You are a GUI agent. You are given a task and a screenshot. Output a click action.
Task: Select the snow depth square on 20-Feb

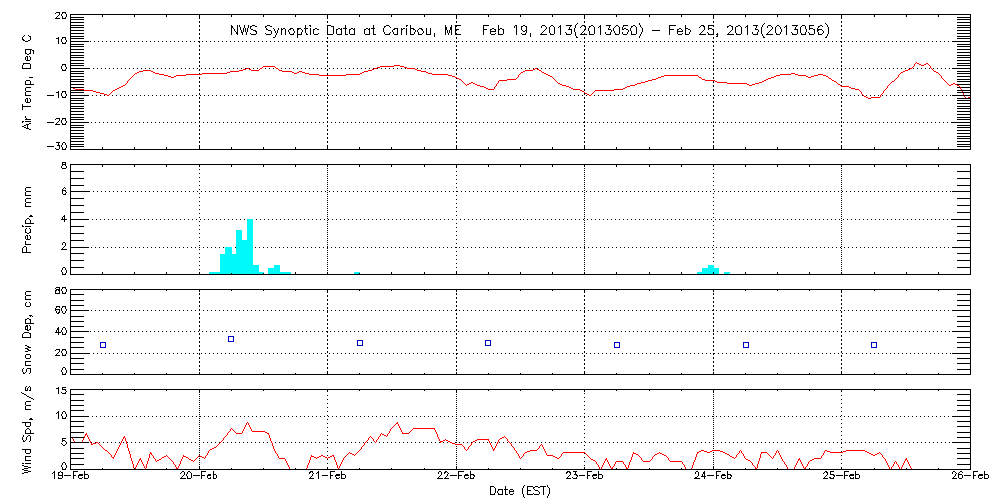pos(231,339)
